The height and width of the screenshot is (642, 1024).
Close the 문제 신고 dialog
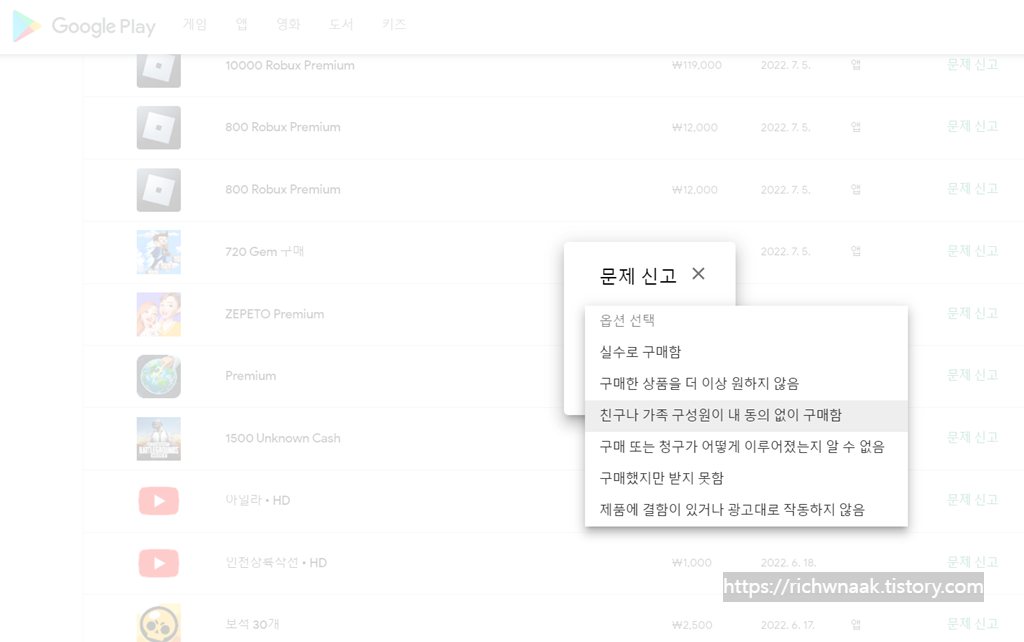(x=698, y=274)
